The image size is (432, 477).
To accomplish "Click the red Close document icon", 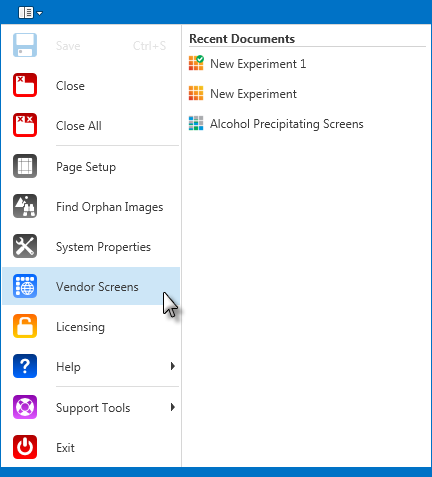I will [25, 85].
